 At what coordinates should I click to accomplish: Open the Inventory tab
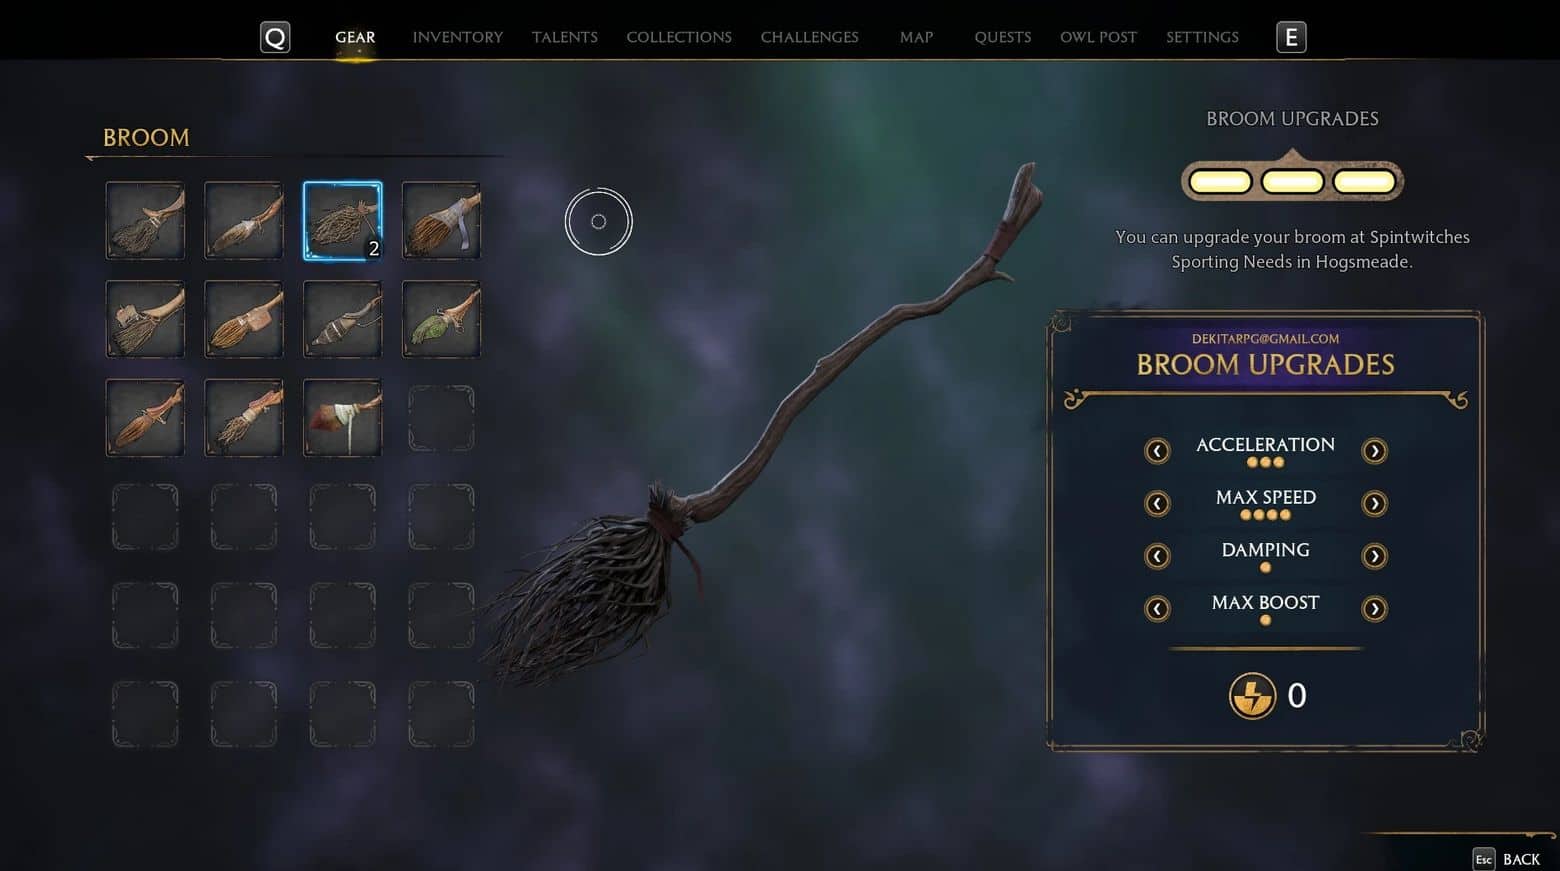(458, 37)
